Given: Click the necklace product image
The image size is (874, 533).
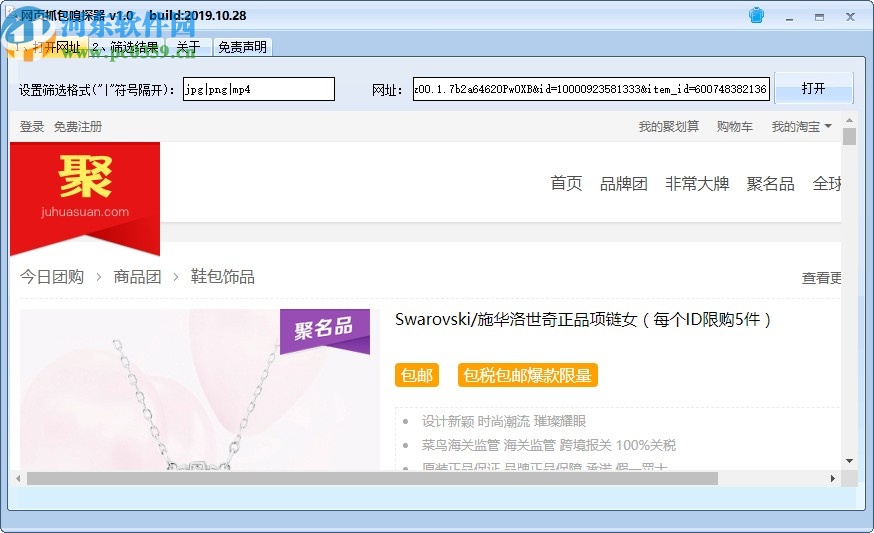Looking at the screenshot, I should coord(200,390).
